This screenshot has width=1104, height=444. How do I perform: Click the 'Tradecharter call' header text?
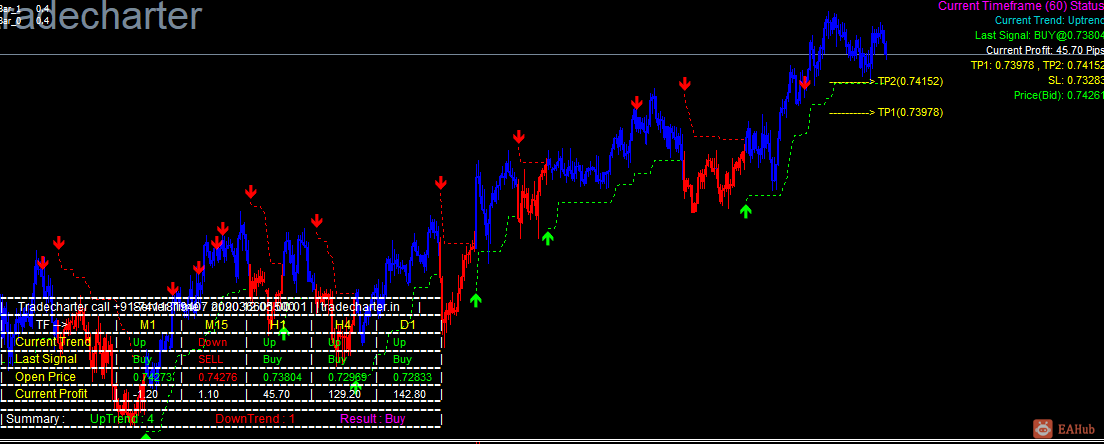(x=64, y=307)
